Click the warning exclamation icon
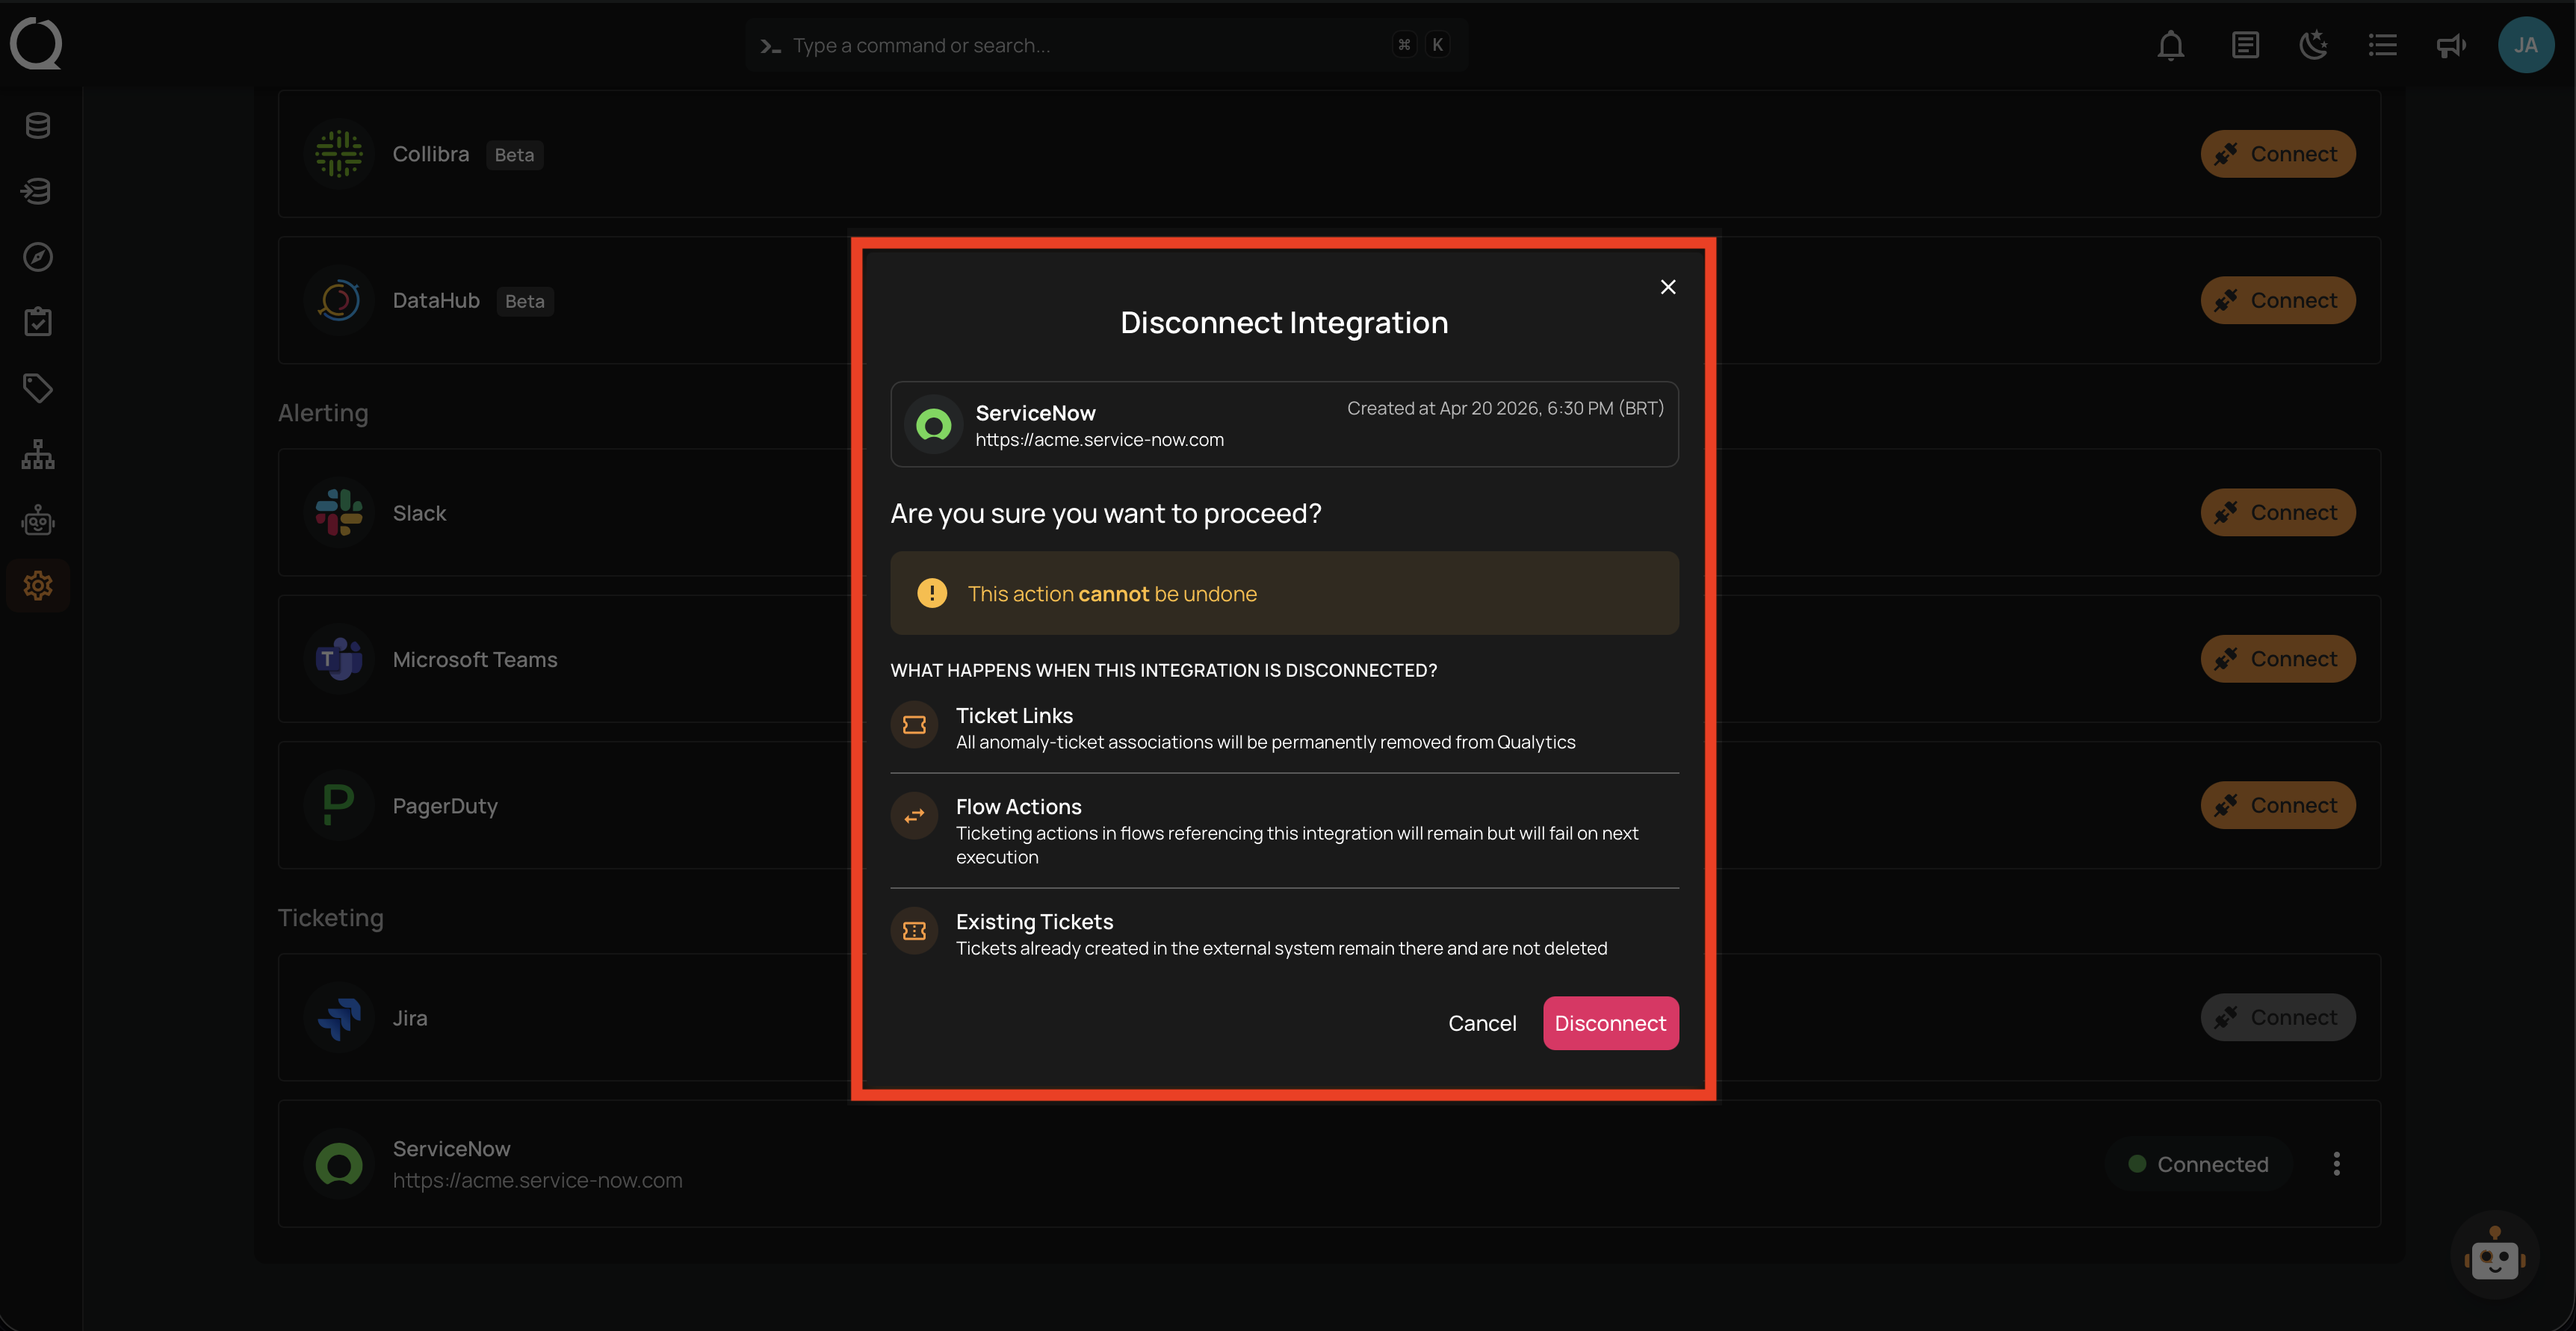This screenshot has width=2576, height=1331. 932,593
